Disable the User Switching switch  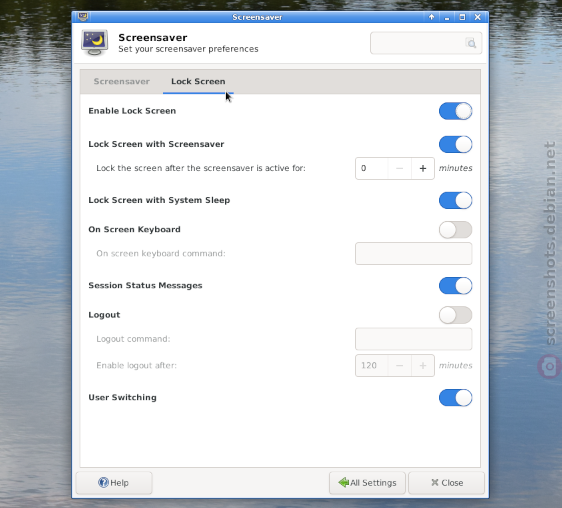click(x=456, y=398)
